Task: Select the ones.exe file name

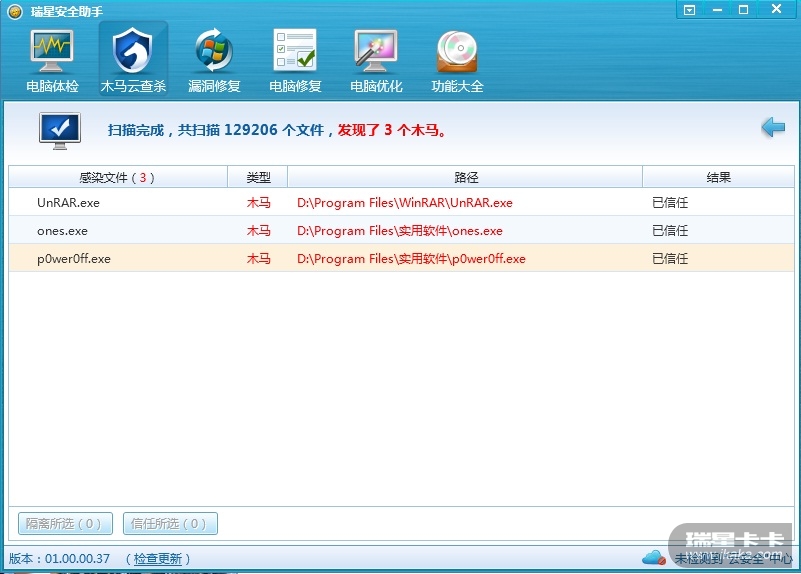Action: [x=62, y=231]
